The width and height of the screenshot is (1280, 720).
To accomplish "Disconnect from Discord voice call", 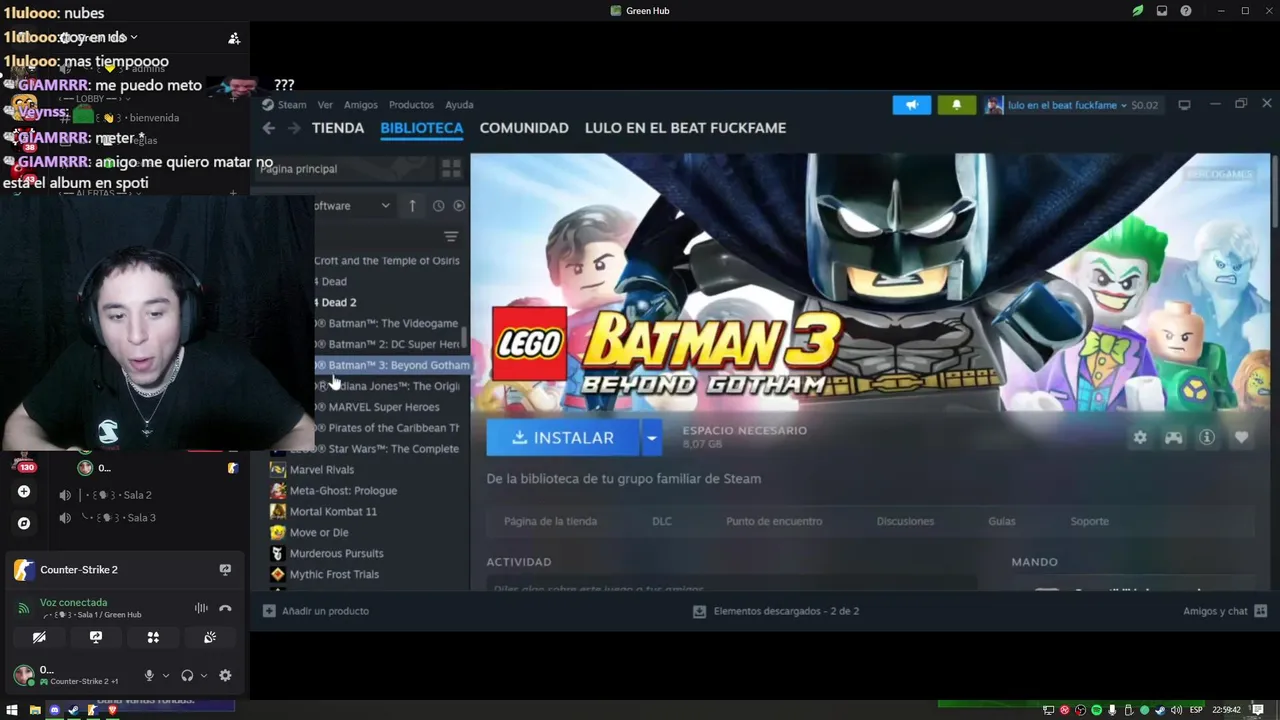I will pyautogui.click(x=225, y=608).
